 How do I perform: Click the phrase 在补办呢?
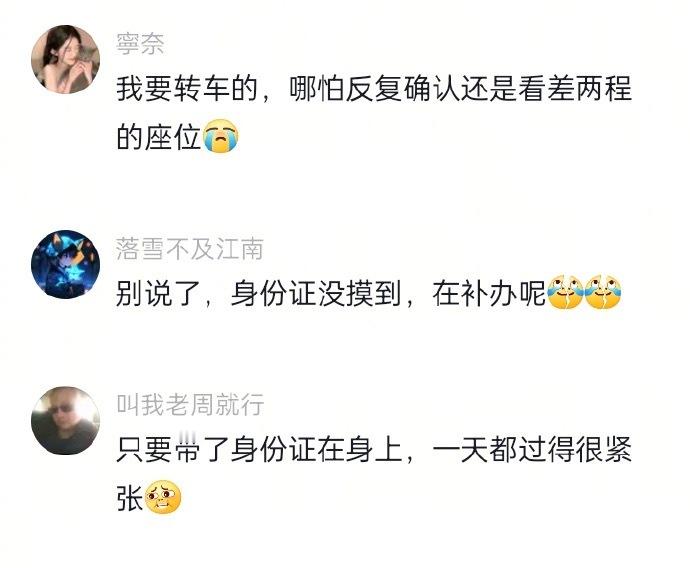pyautogui.click(x=489, y=293)
